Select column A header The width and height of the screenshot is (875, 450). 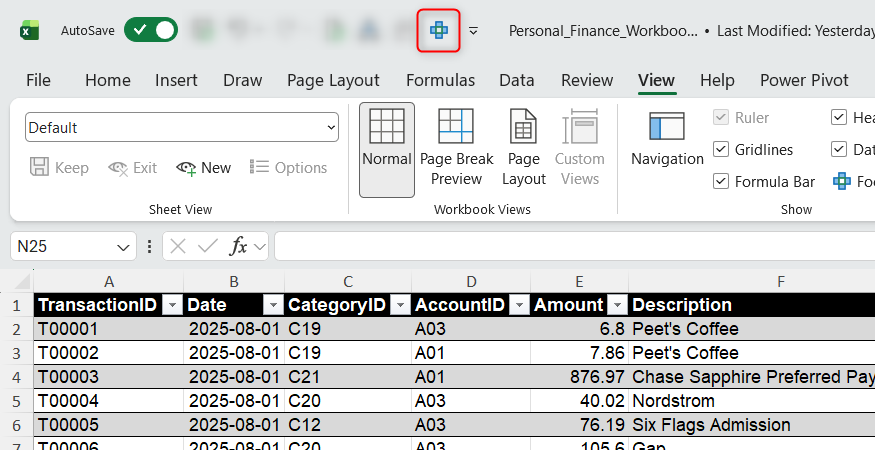pos(109,282)
